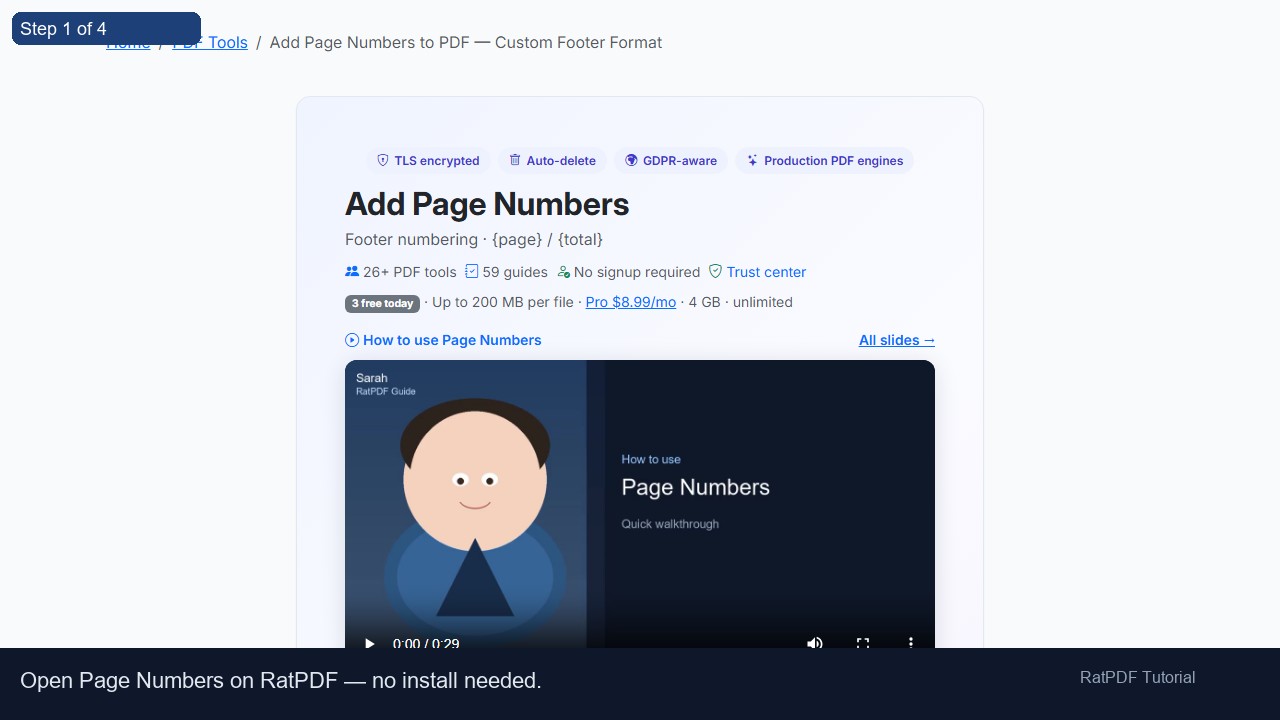The image size is (1280, 720).
Task: Click the checklist icon beside 59 guides
Action: (471, 271)
